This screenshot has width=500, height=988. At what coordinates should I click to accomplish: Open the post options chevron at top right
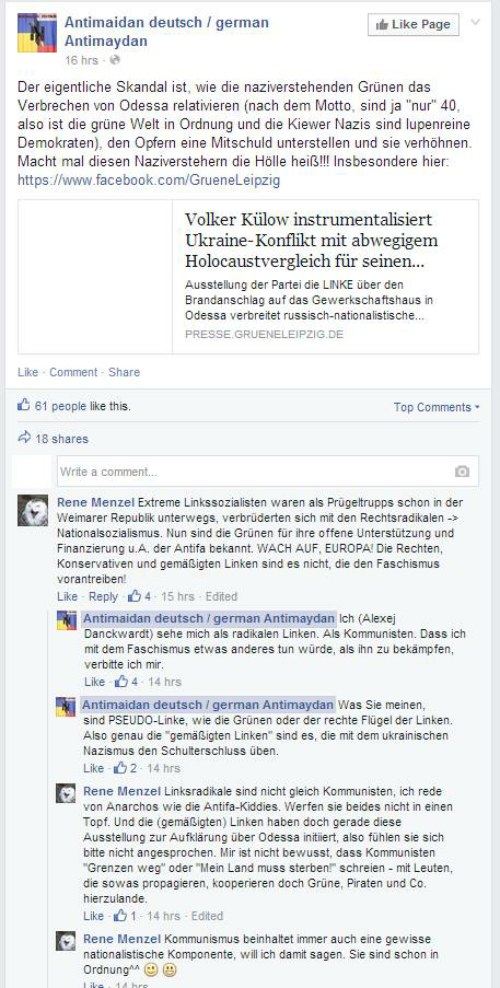point(475,22)
